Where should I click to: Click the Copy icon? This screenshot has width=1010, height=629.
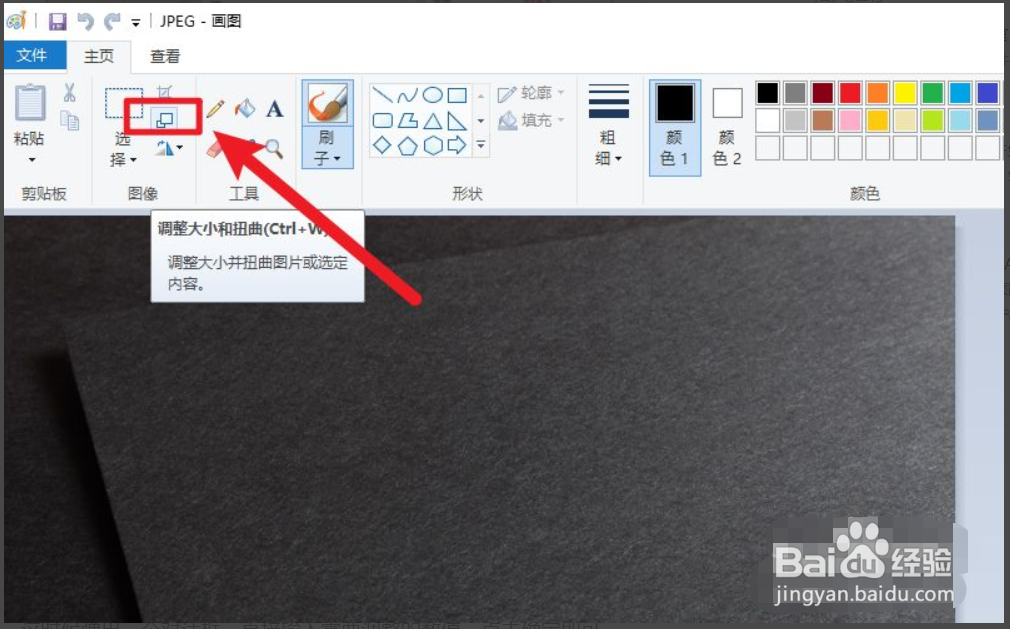pyautogui.click(x=70, y=120)
